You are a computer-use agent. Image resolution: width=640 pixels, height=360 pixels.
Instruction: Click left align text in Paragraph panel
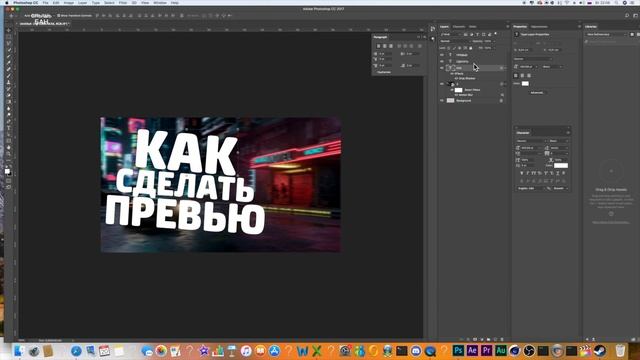[378, 46]
